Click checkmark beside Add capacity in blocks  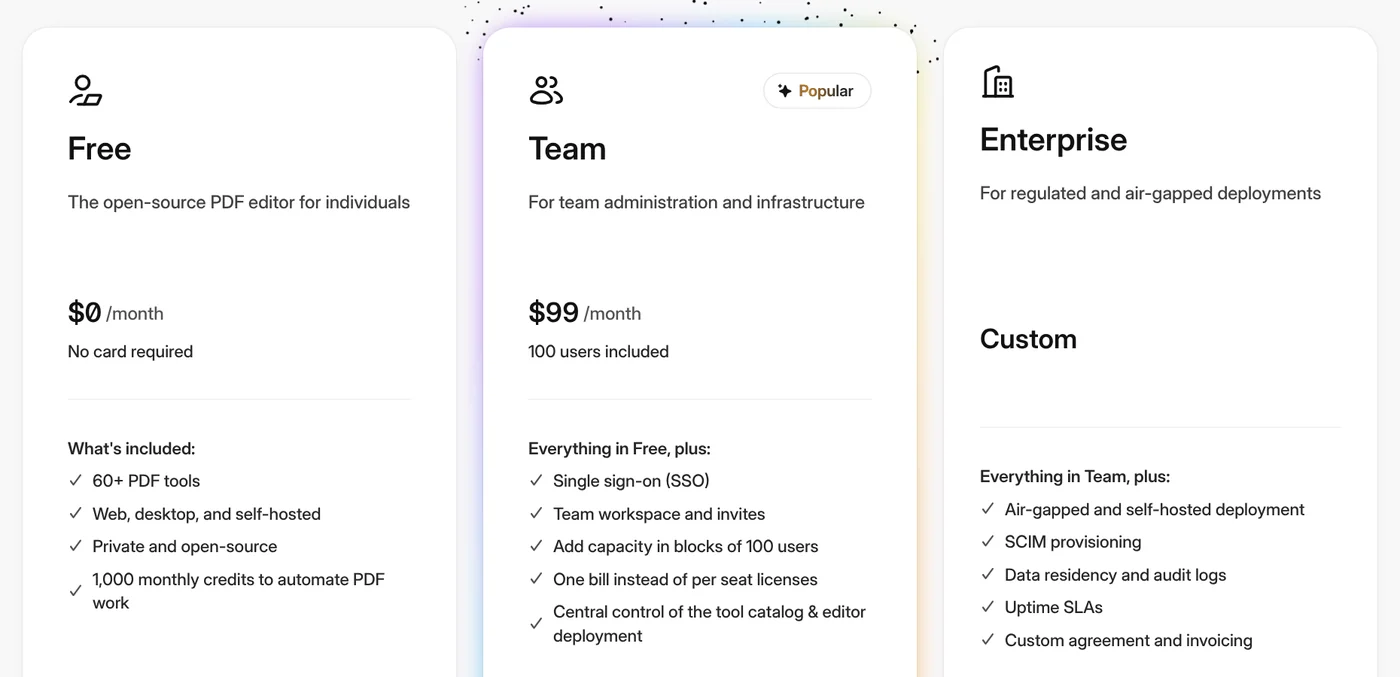click(x=536, y=546)
